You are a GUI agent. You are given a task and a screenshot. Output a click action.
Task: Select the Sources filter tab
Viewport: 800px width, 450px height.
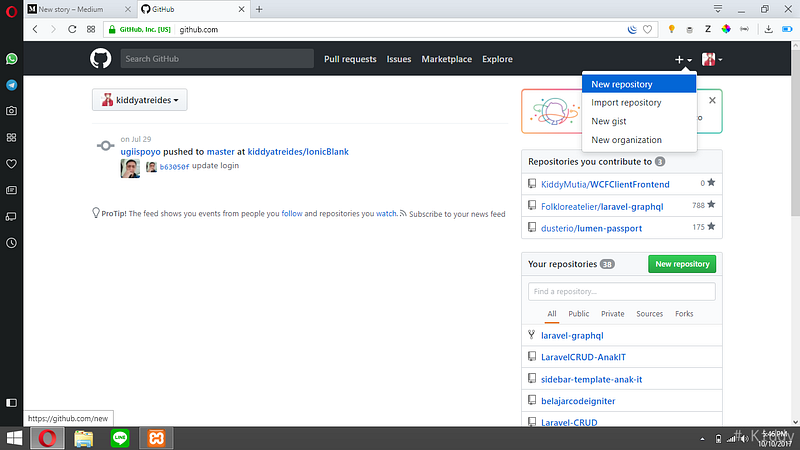coord(649,314)
